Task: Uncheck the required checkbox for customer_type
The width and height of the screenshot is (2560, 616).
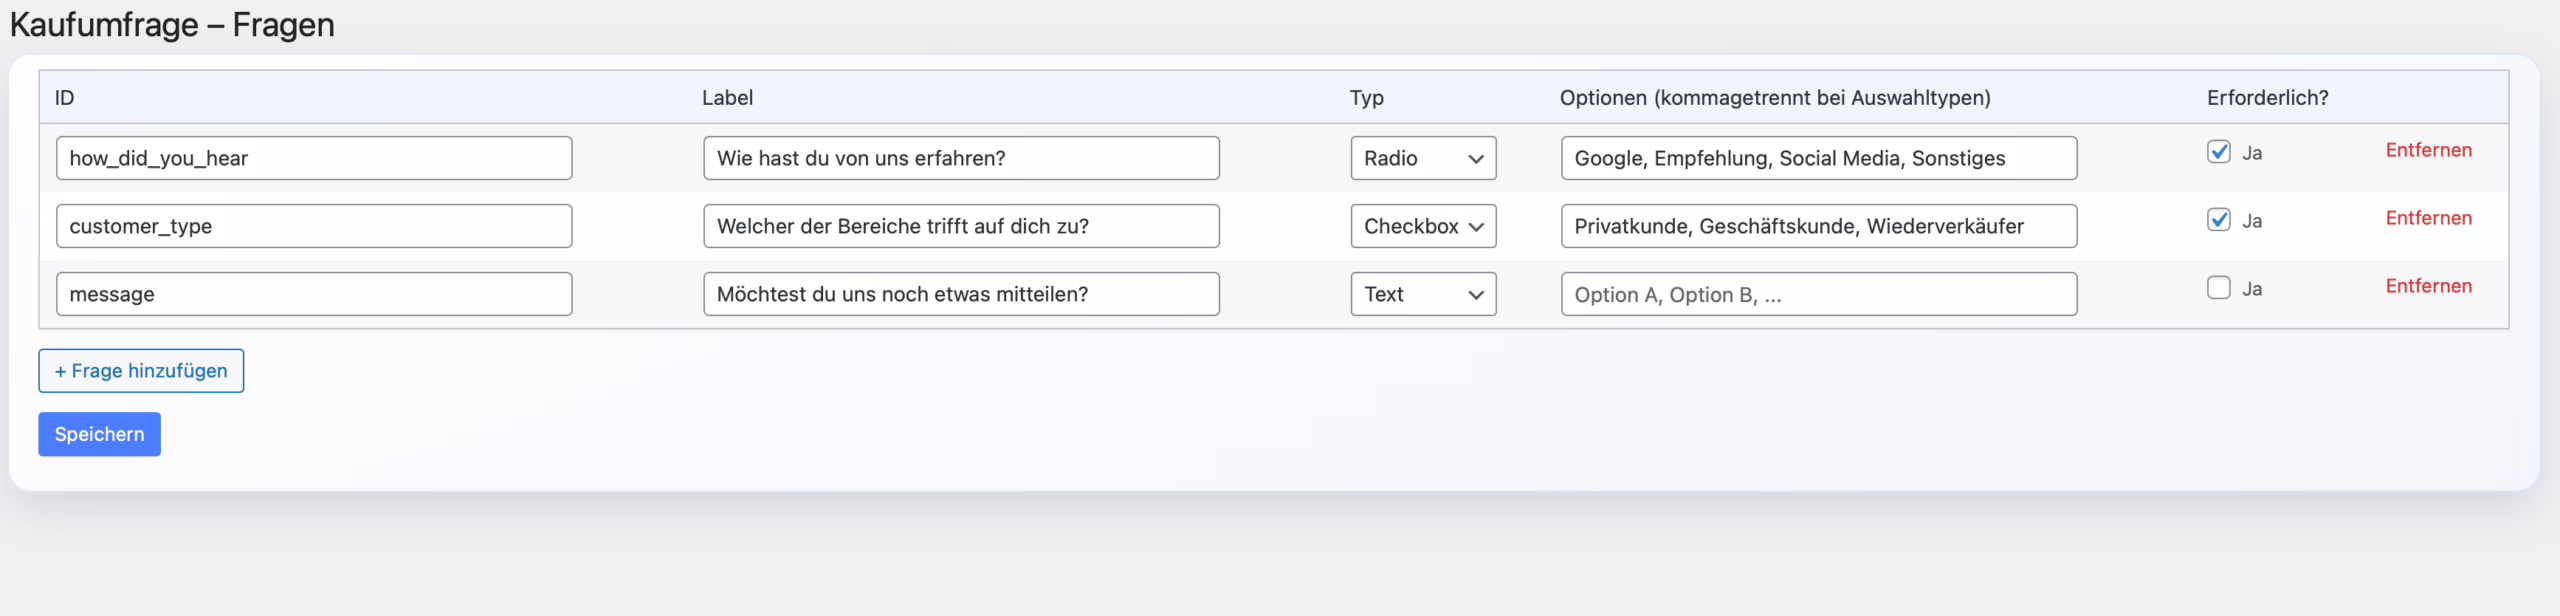Action: (2218, 220)
